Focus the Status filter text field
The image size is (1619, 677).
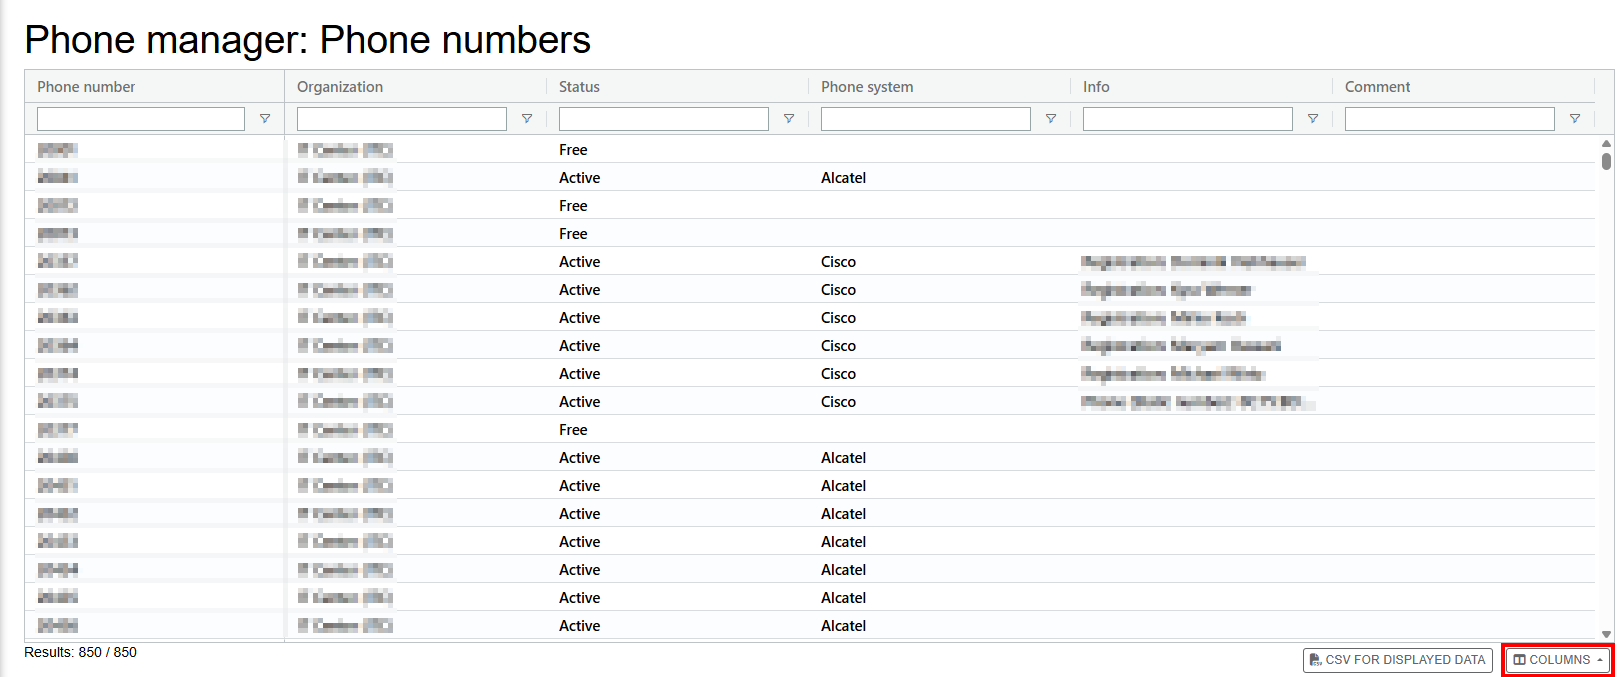tap(664, 119)
